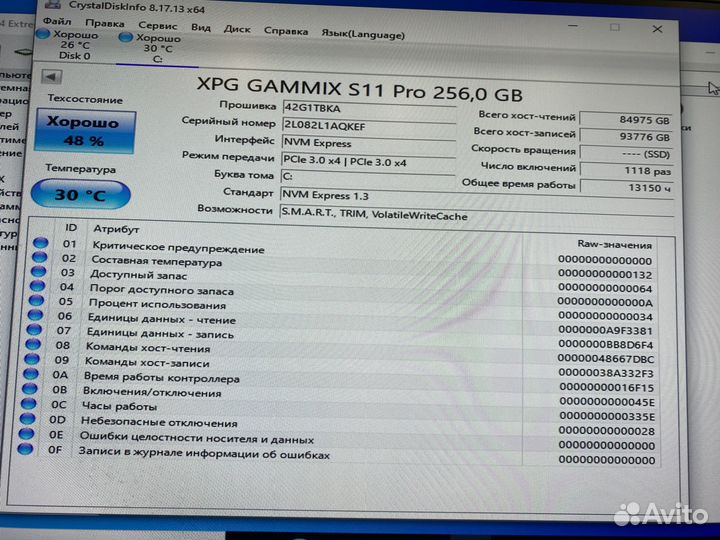Click the status icon for attribute 0A

tap(31, 373)
